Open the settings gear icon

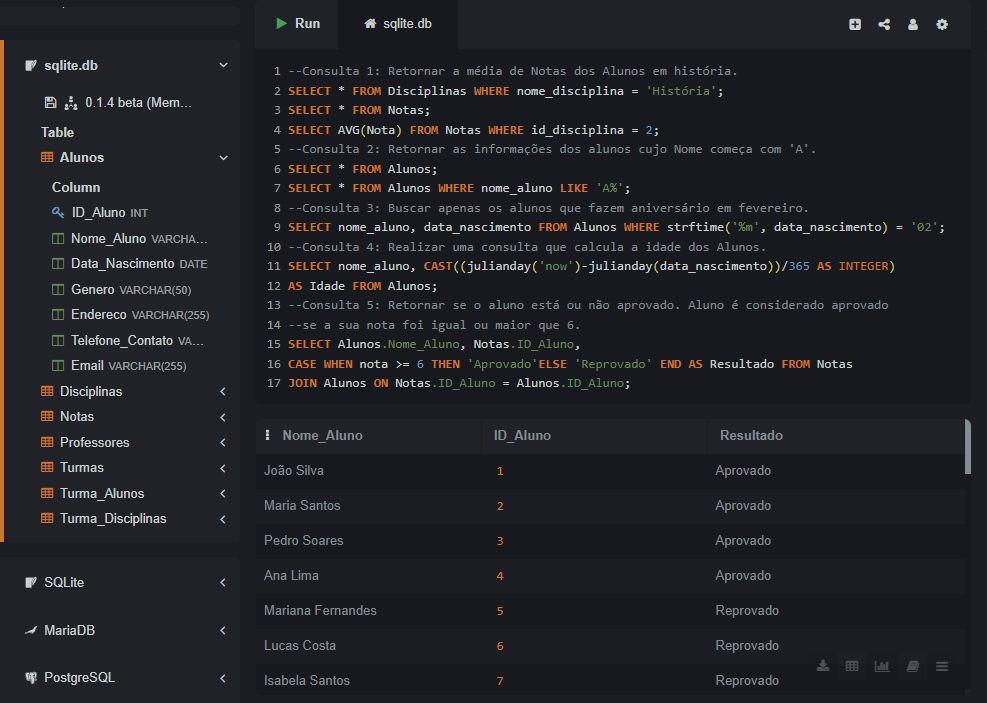[x=942, y=25]
